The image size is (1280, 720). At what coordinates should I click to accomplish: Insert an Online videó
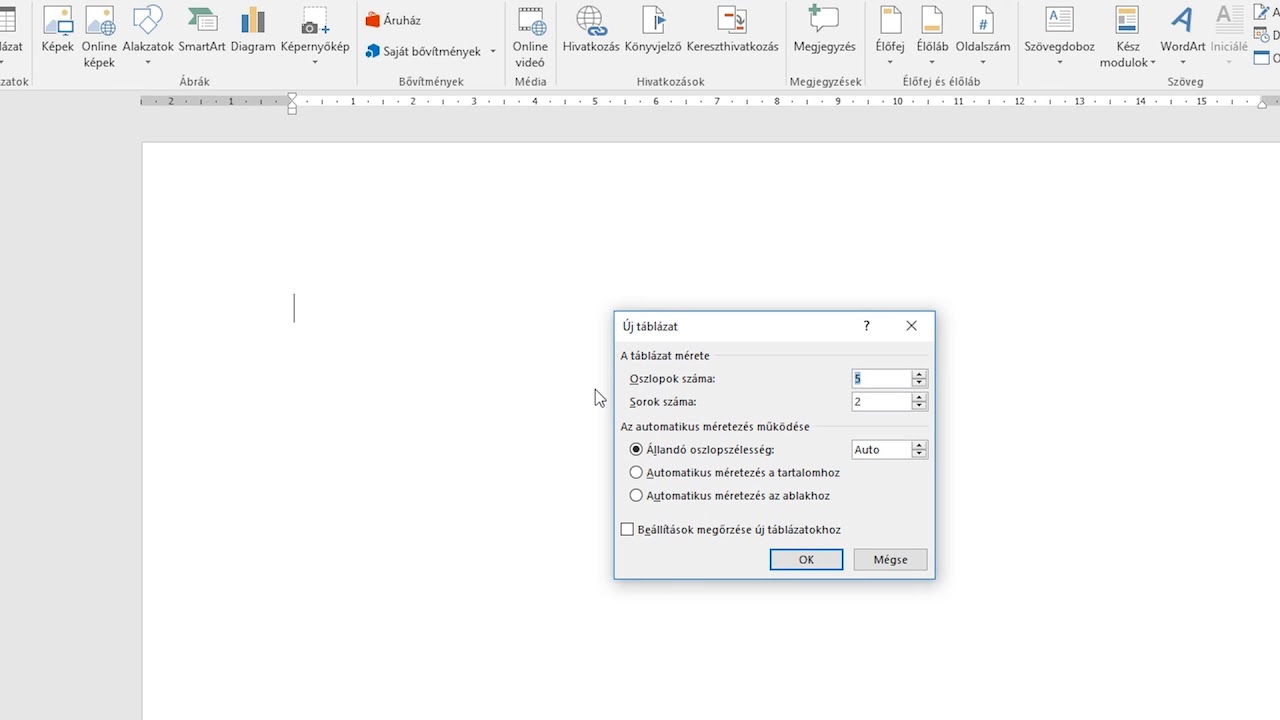pos(530,36)
